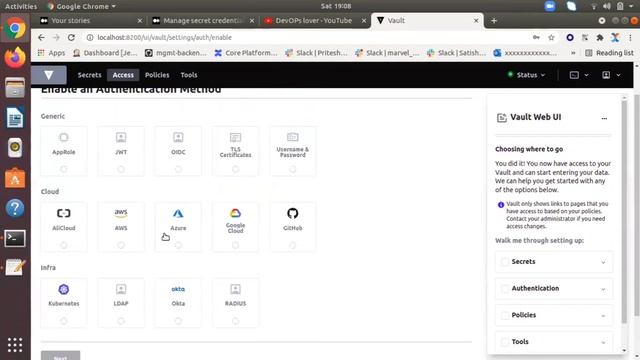Go back in Chrome history
This screenshot has width=640, height=360.
41,38
